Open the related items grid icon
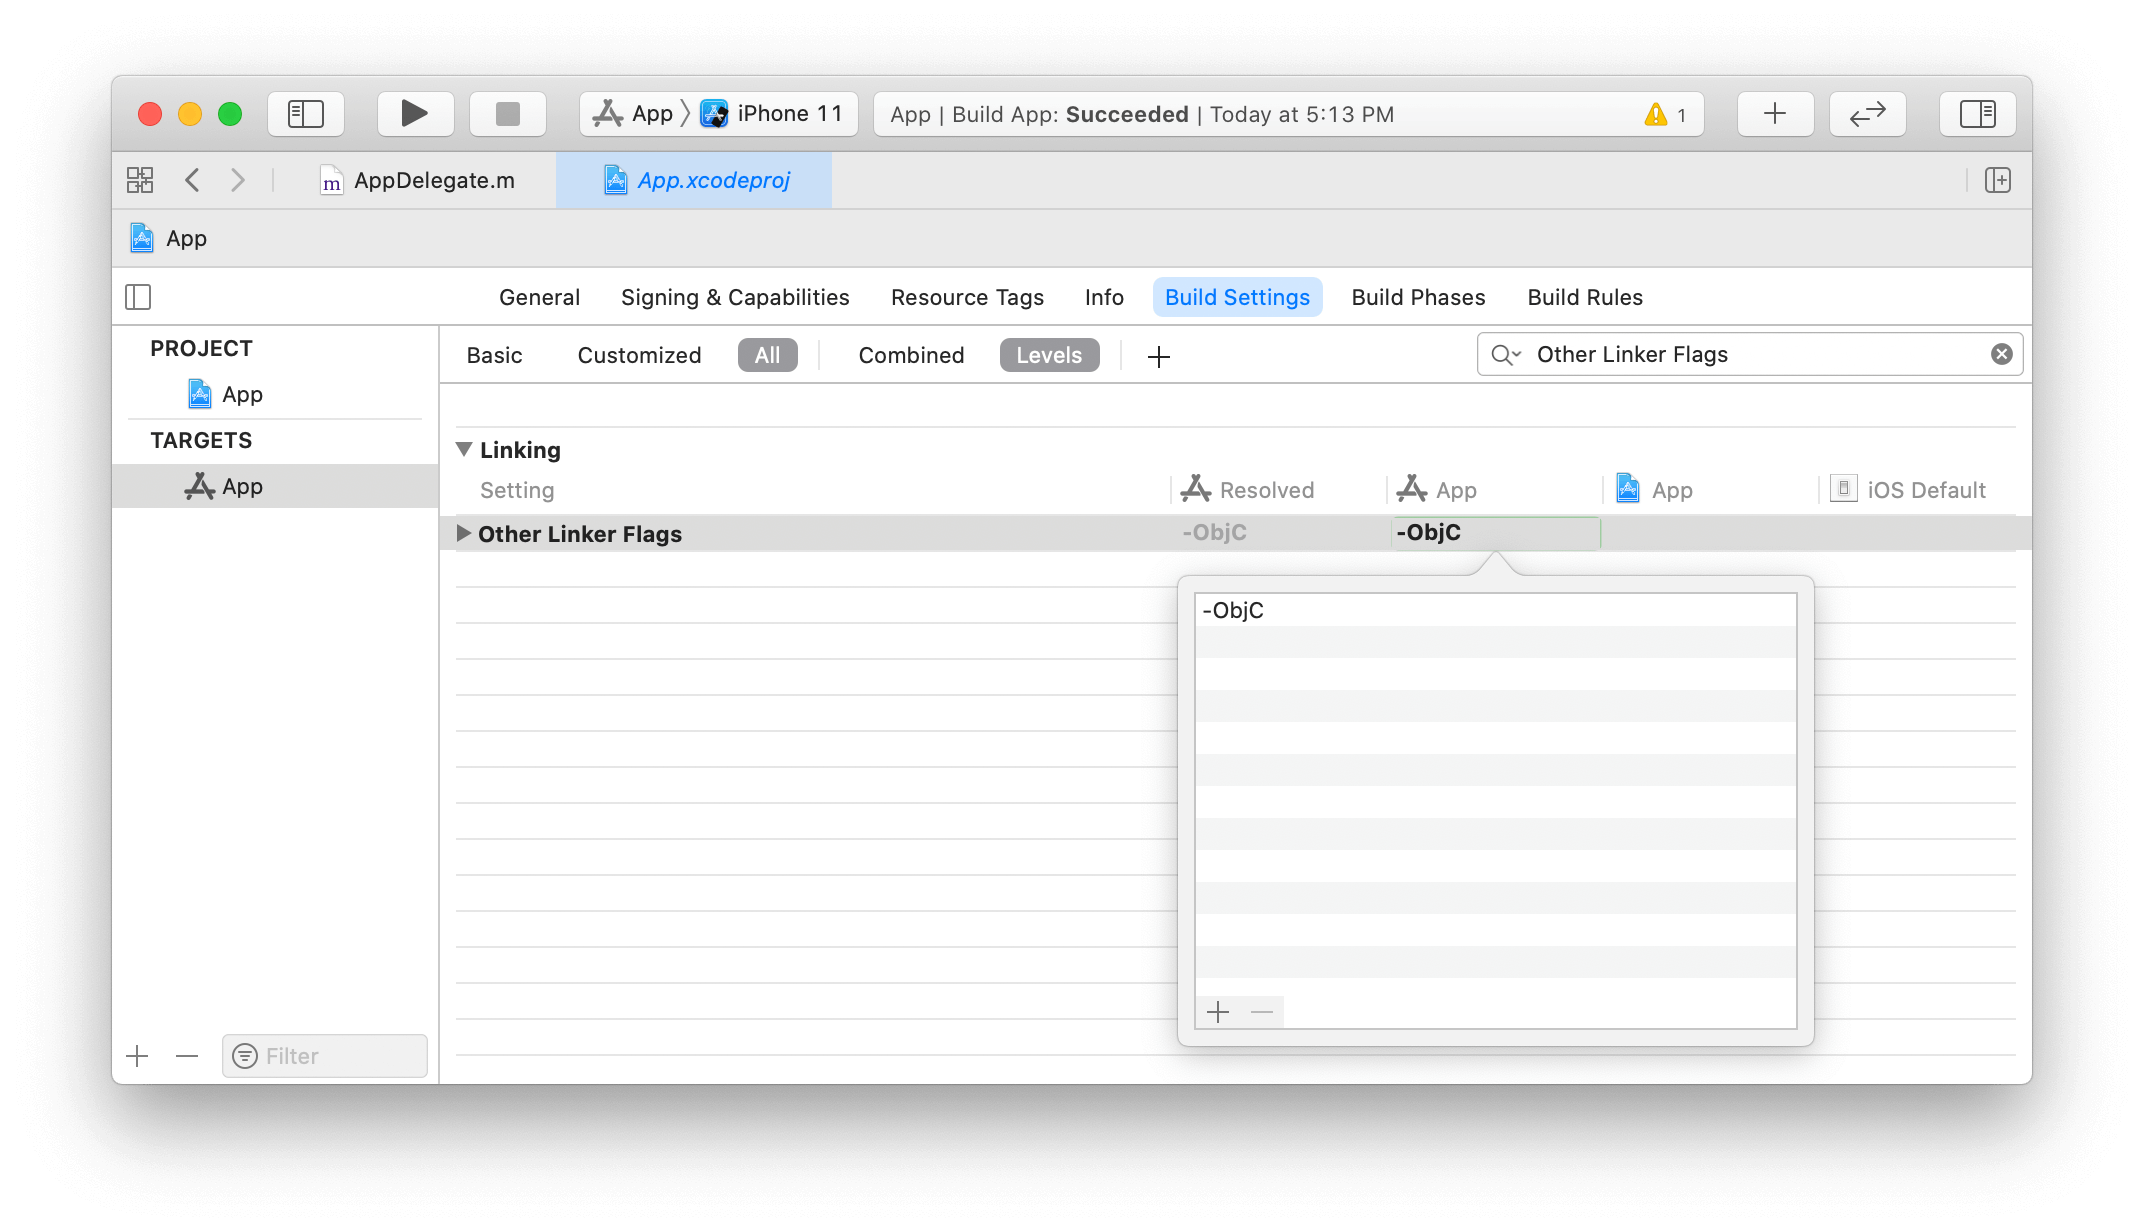This screenshot has height=1232, width=2144. pyautogui.click(x=140, y=180)
